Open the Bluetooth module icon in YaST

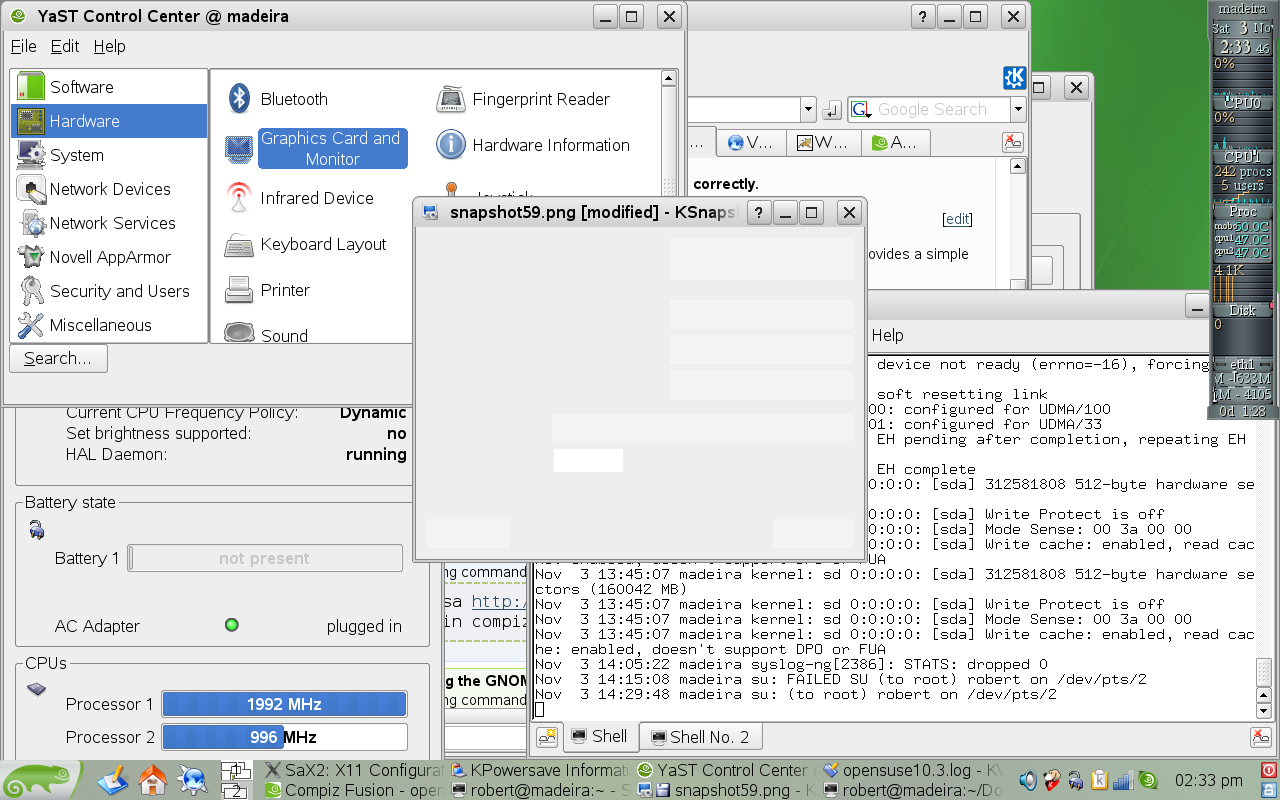coord(239,98)
